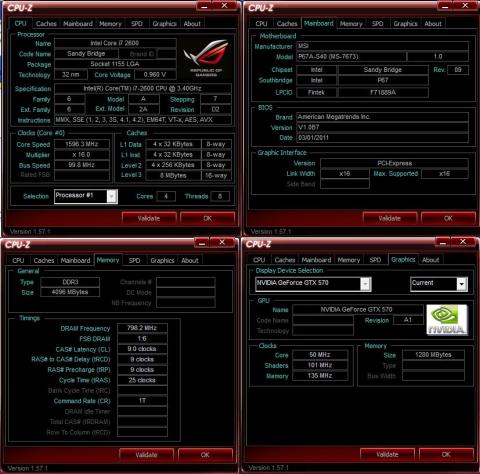Click OK in the CPU window
Viewport: 480px width, 474px height.
click(x=207, y=218)
